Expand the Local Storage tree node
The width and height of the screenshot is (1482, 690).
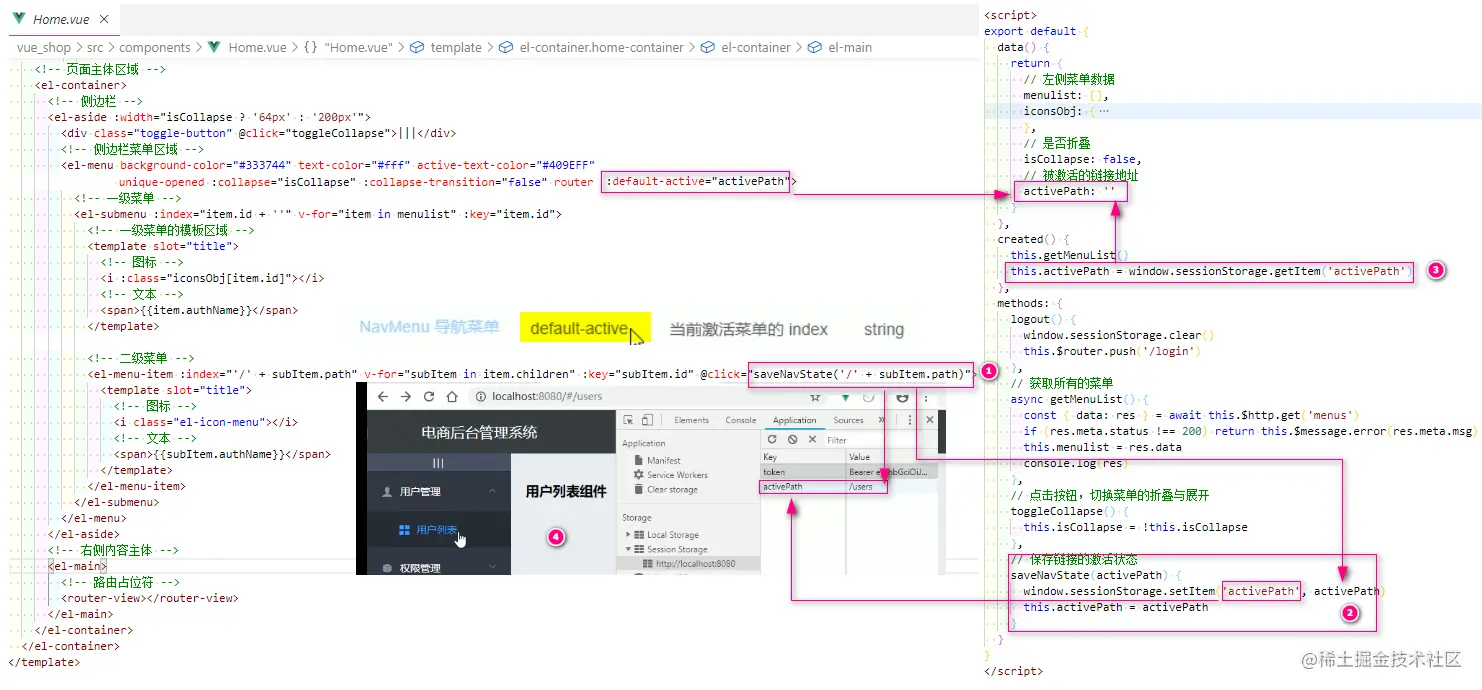click(628, 534)
